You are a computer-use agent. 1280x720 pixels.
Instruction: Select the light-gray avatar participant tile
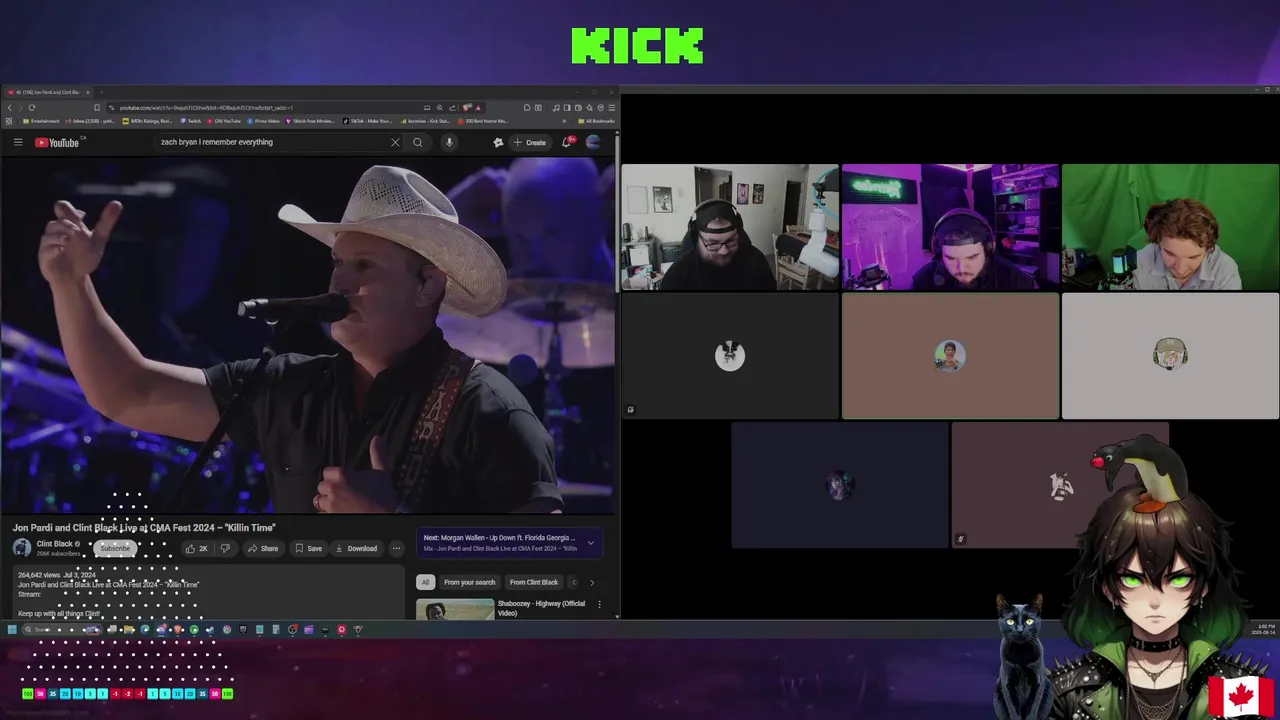(x=1170, y=356)
